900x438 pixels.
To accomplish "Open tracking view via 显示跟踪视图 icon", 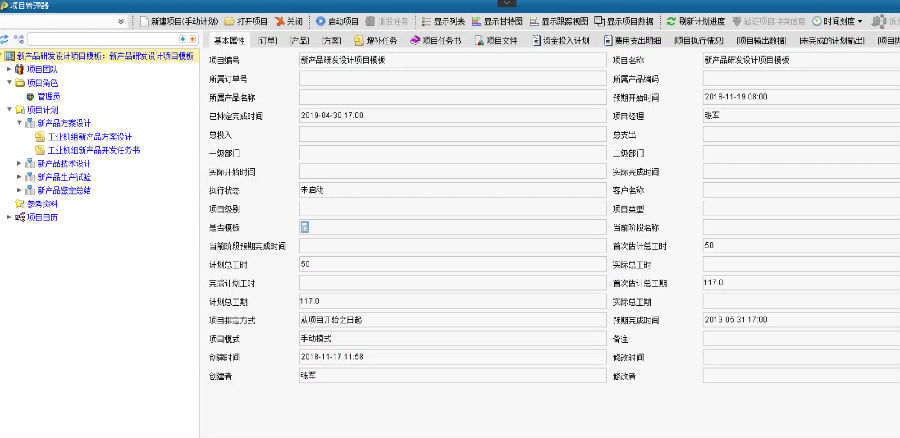I will [x=534, y=21].
